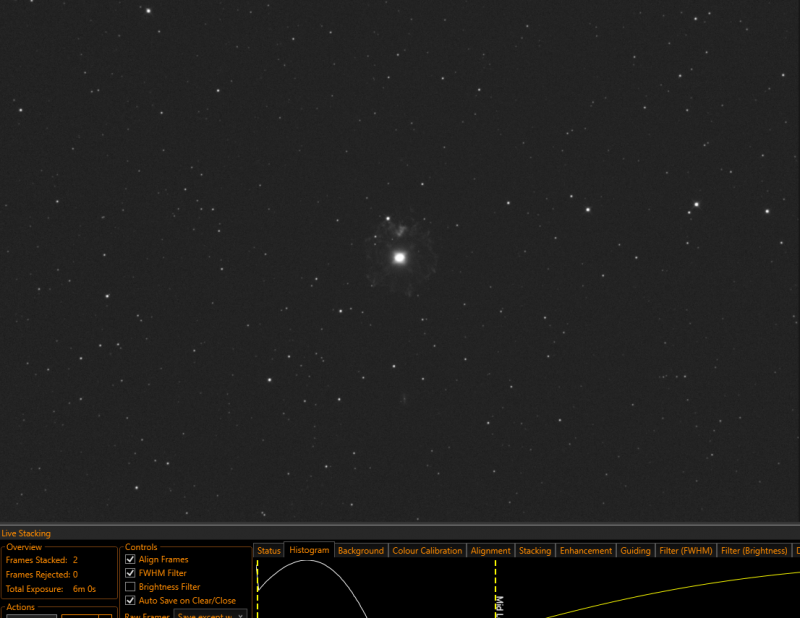
Task: Open the Filter (FWHM) tab
Action: click(686, 551)
